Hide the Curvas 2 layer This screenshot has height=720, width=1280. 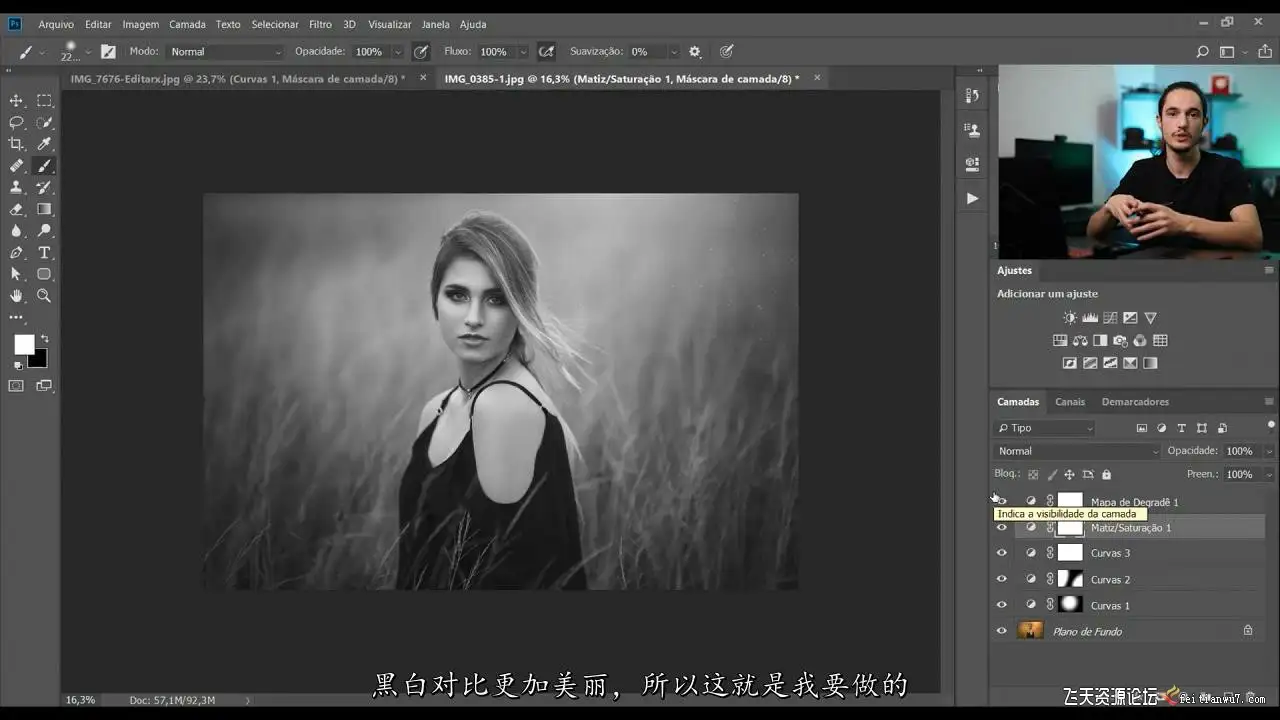click(1002, 579)
